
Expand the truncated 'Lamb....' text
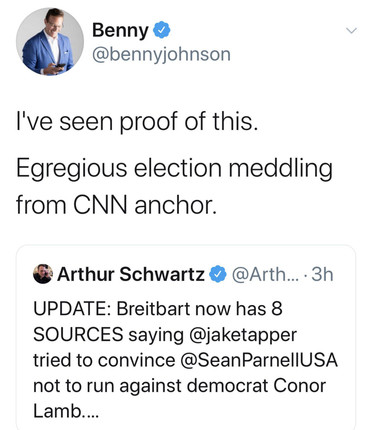[x=66, y=411]
